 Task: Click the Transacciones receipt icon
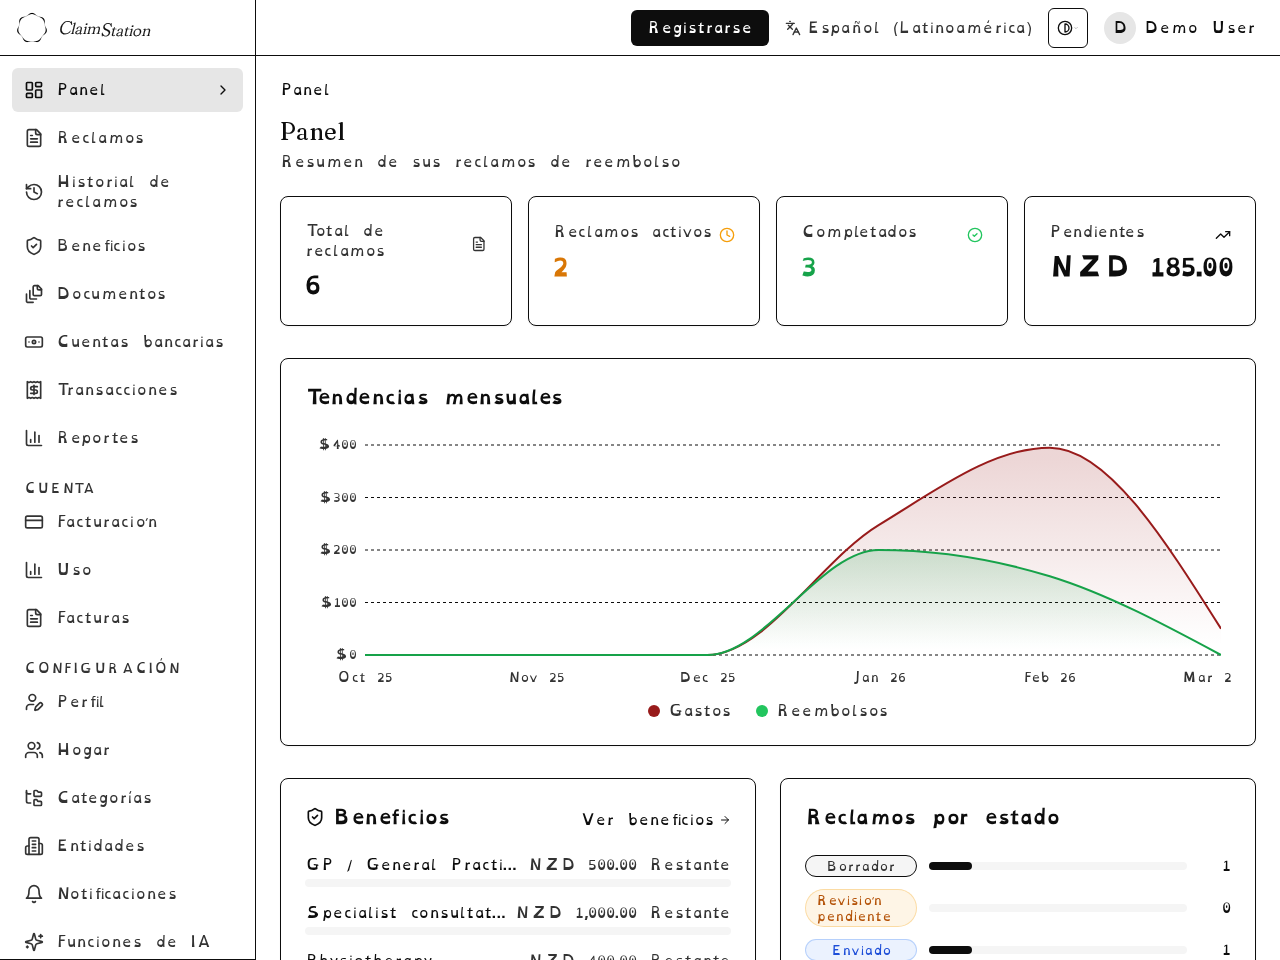pos(34,390)
